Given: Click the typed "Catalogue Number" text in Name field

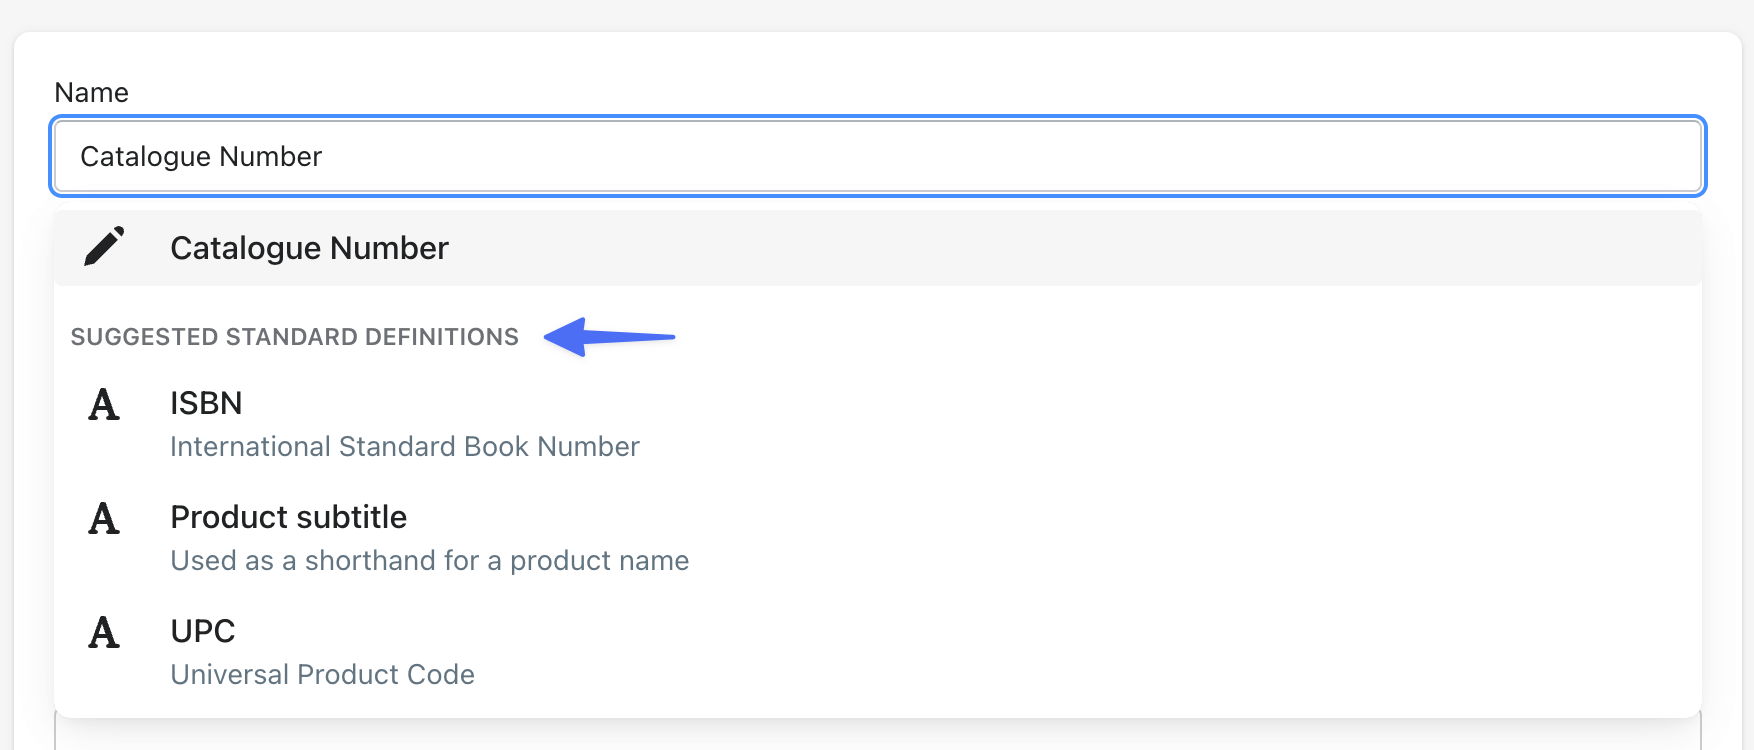Looking at the screenshot, I should tap(201, 156).
